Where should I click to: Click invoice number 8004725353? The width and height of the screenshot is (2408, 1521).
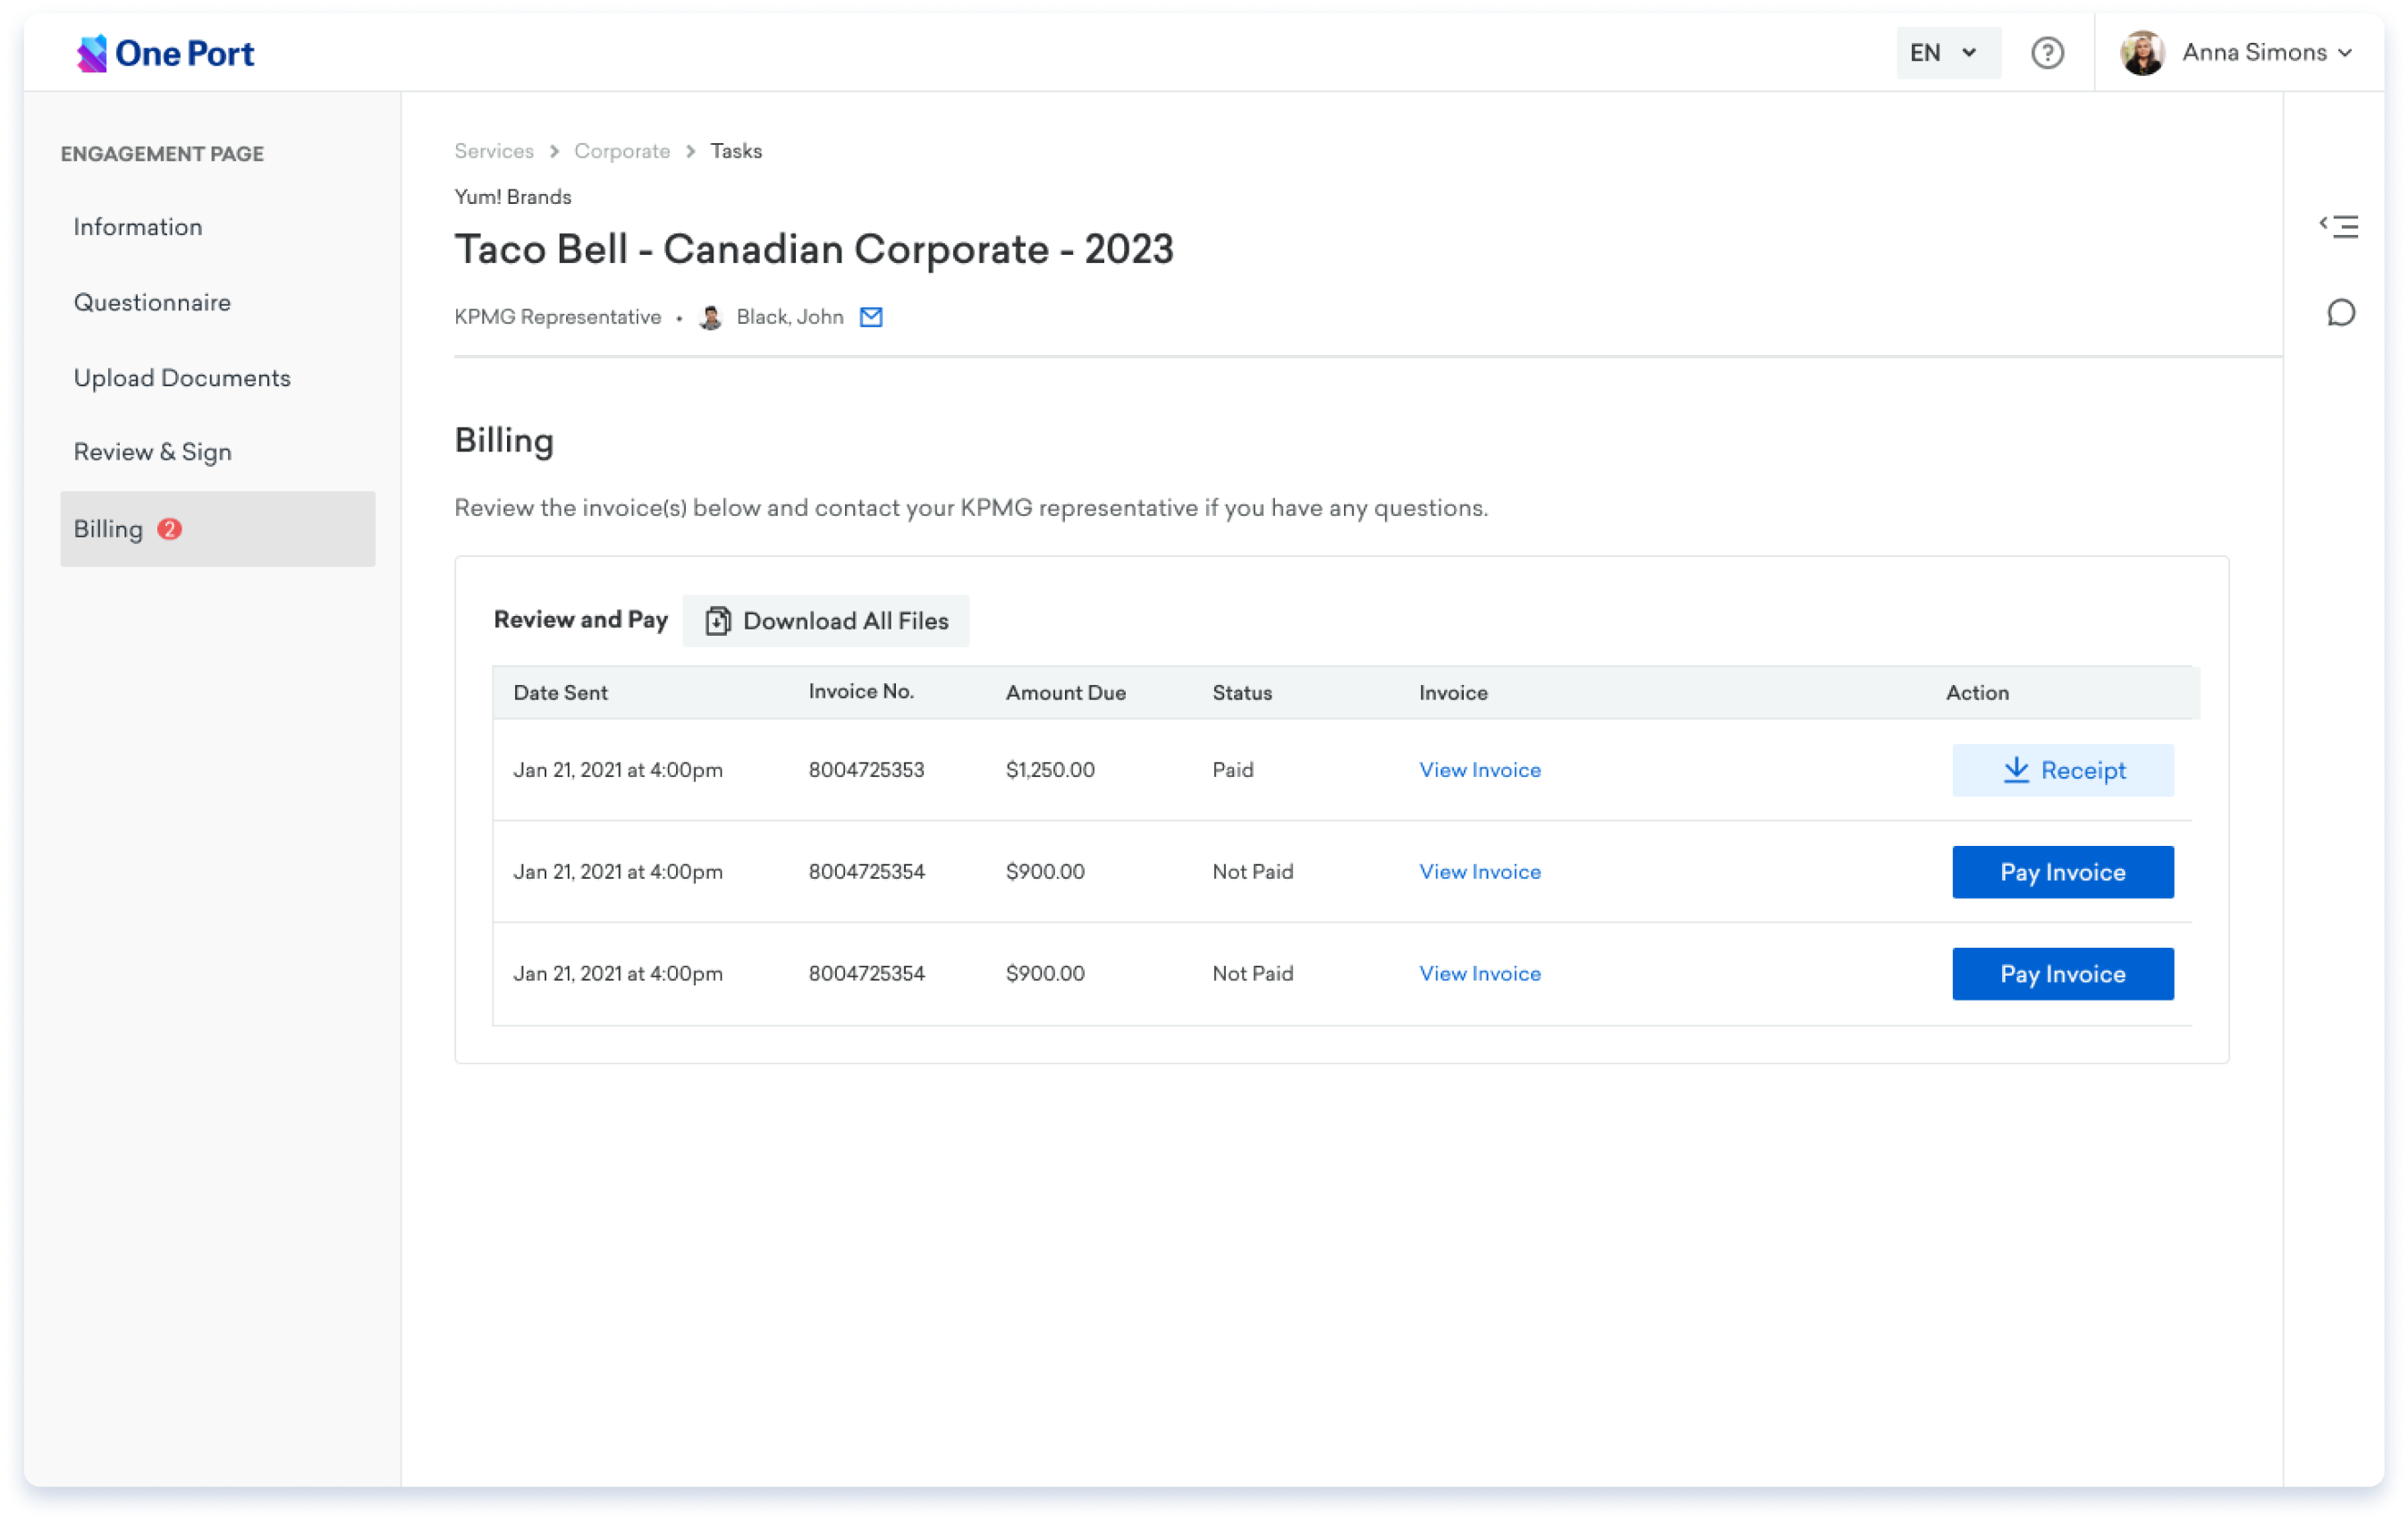[867, 770]
